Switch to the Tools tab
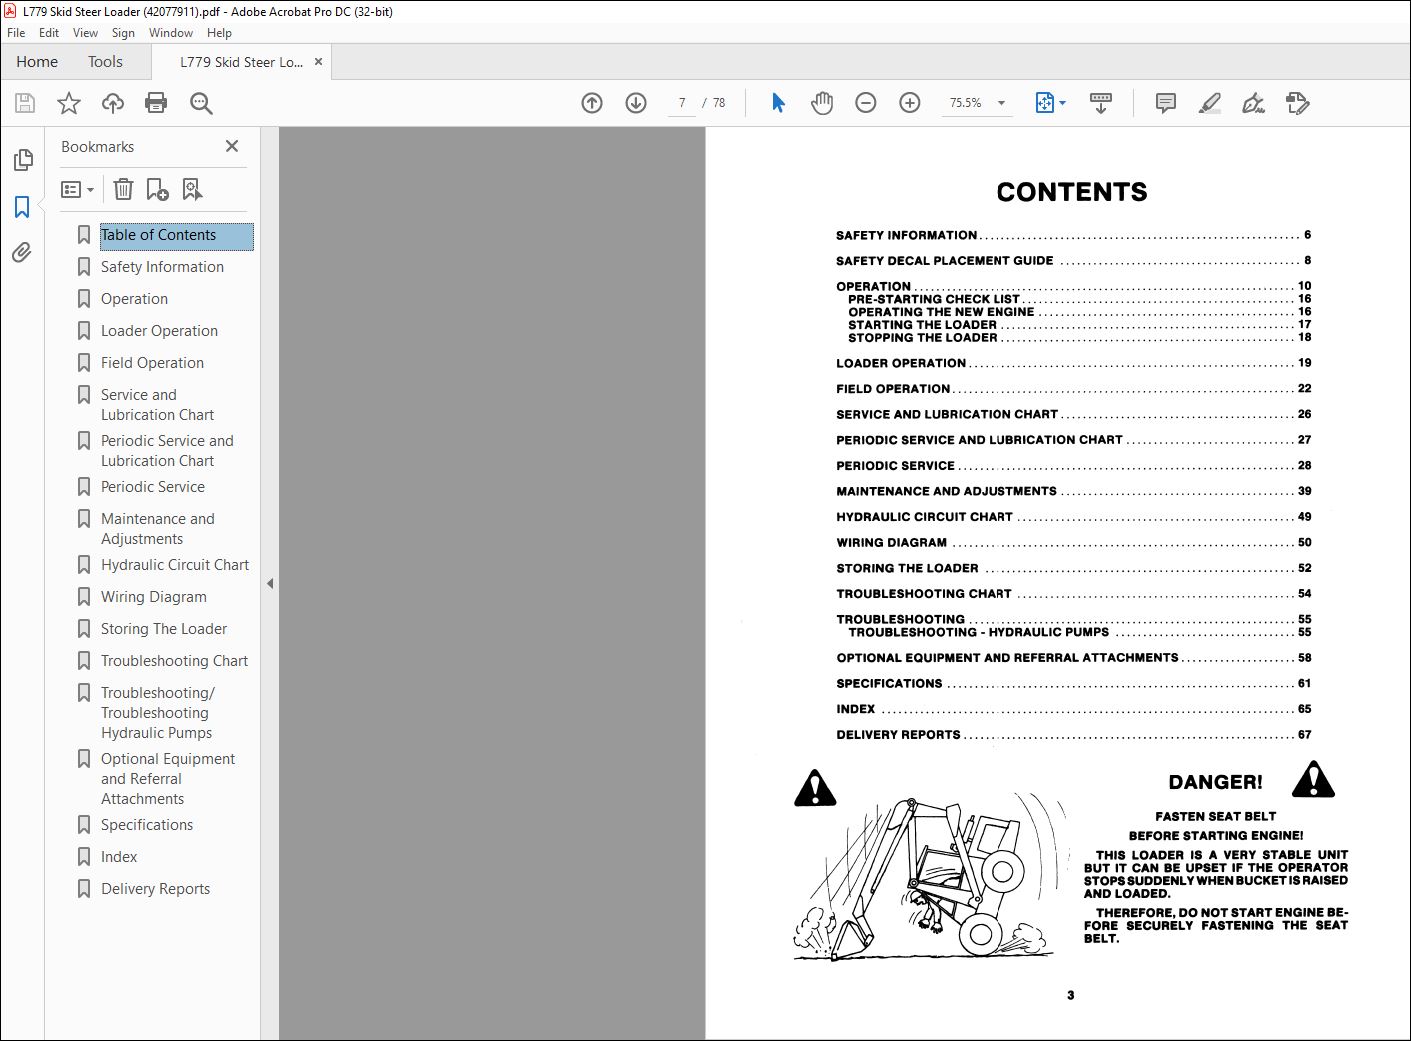 [105, 62]
